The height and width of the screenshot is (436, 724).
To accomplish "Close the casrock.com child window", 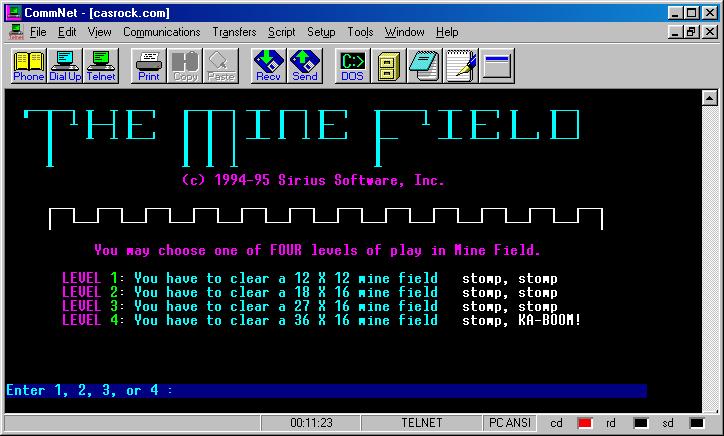I will 710,32.
